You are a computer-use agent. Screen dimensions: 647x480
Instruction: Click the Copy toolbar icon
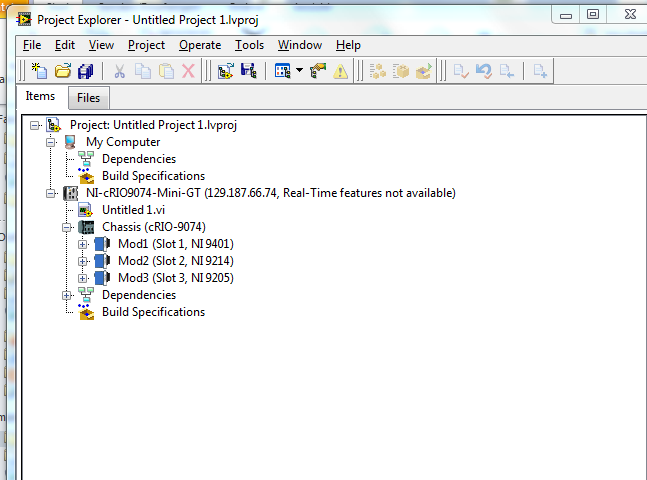pyautogui.click(x=143, y=71)
